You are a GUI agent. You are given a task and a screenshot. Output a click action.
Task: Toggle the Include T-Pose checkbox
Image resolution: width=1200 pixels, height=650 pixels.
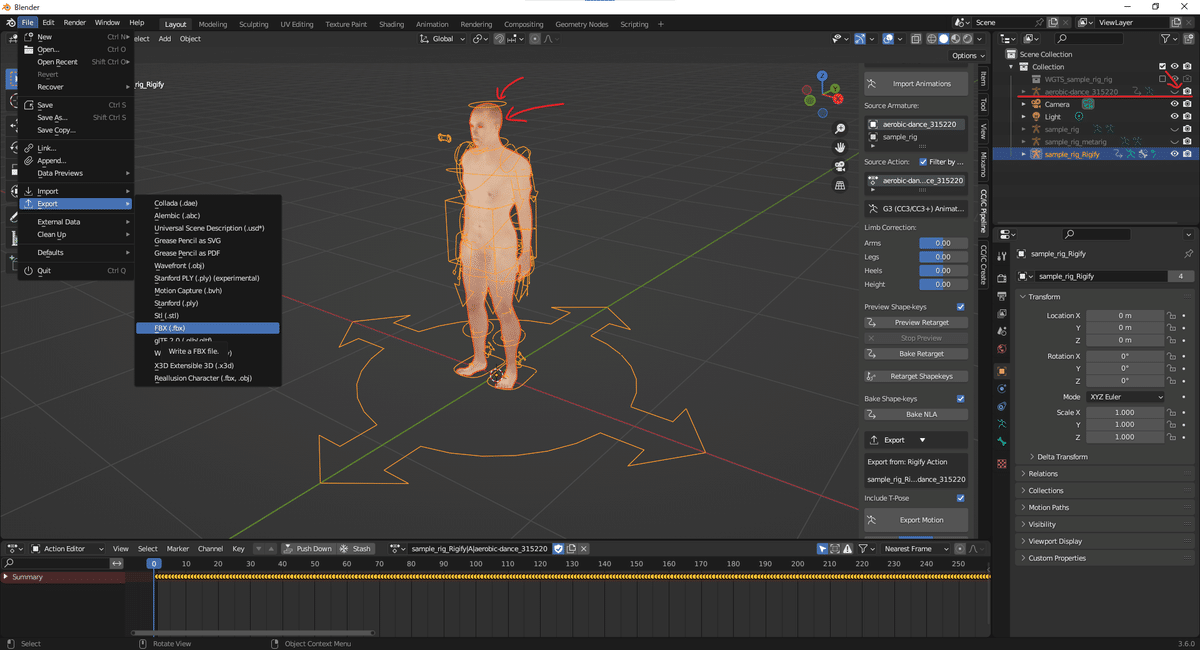coord(961,498)
